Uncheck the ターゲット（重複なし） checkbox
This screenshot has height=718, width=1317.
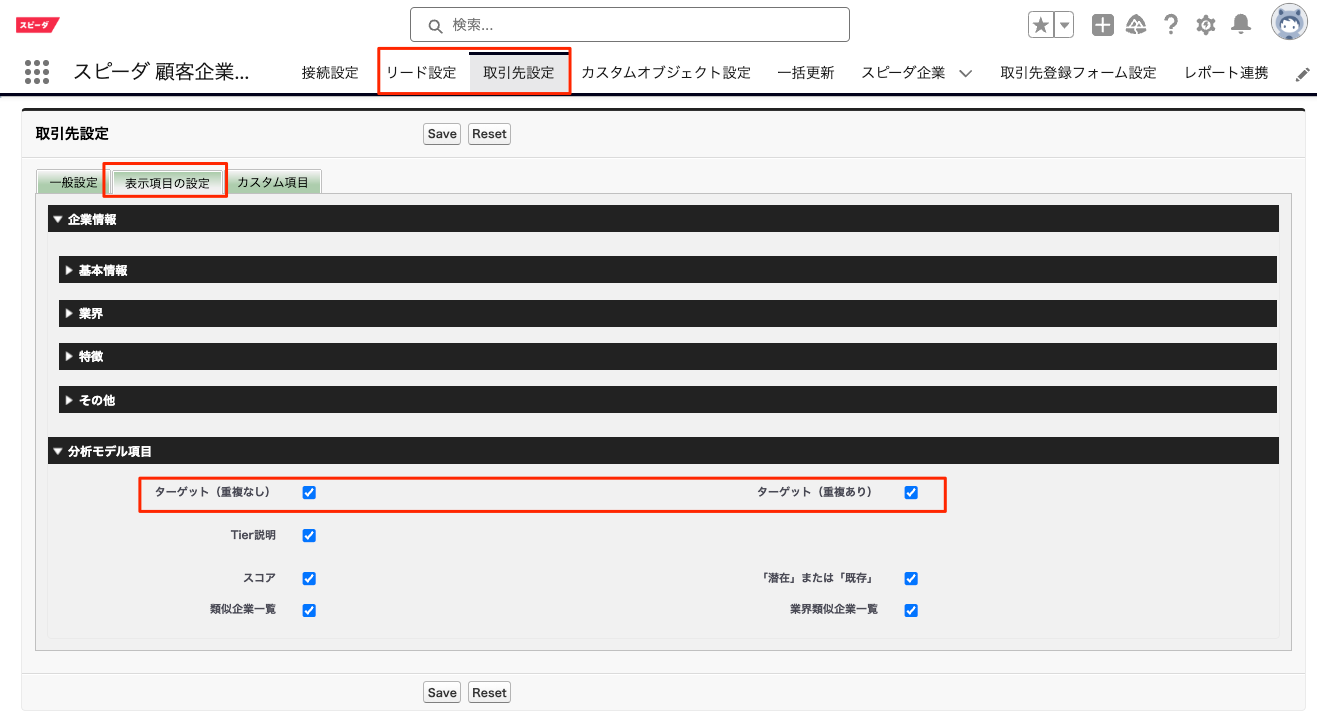(x=309, y=493)
